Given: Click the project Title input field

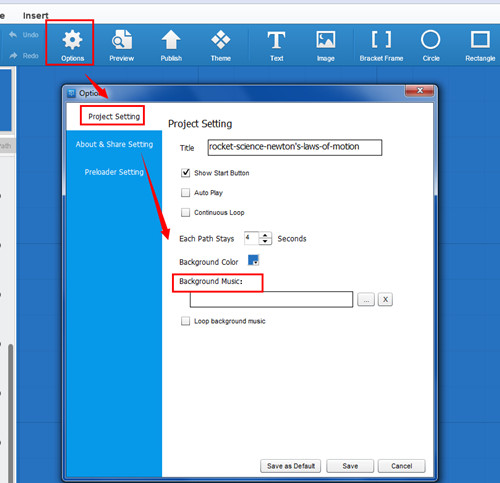Looking at the screenshot, I should 295,147.
